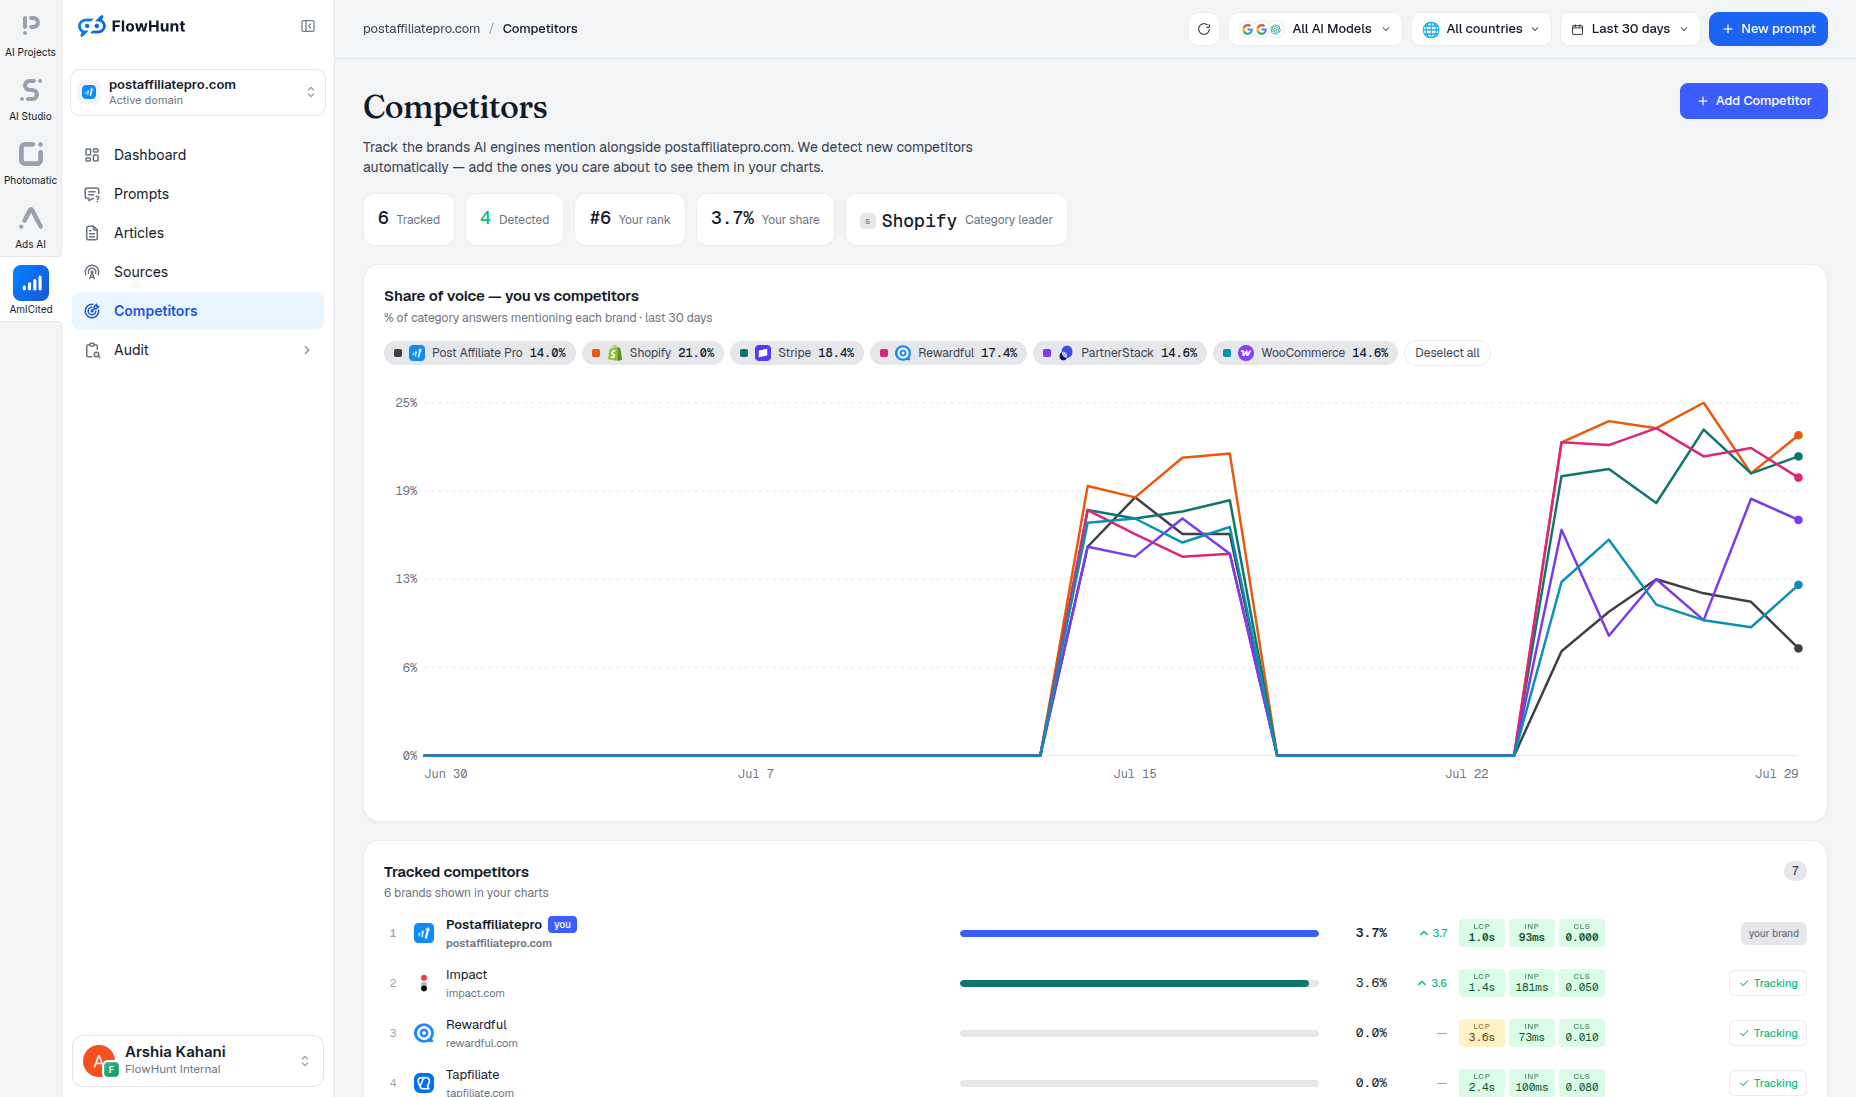Toggle Stripe series in chart legend
This screenshot has width=1856, height=1097.
(x=797, y=353)
